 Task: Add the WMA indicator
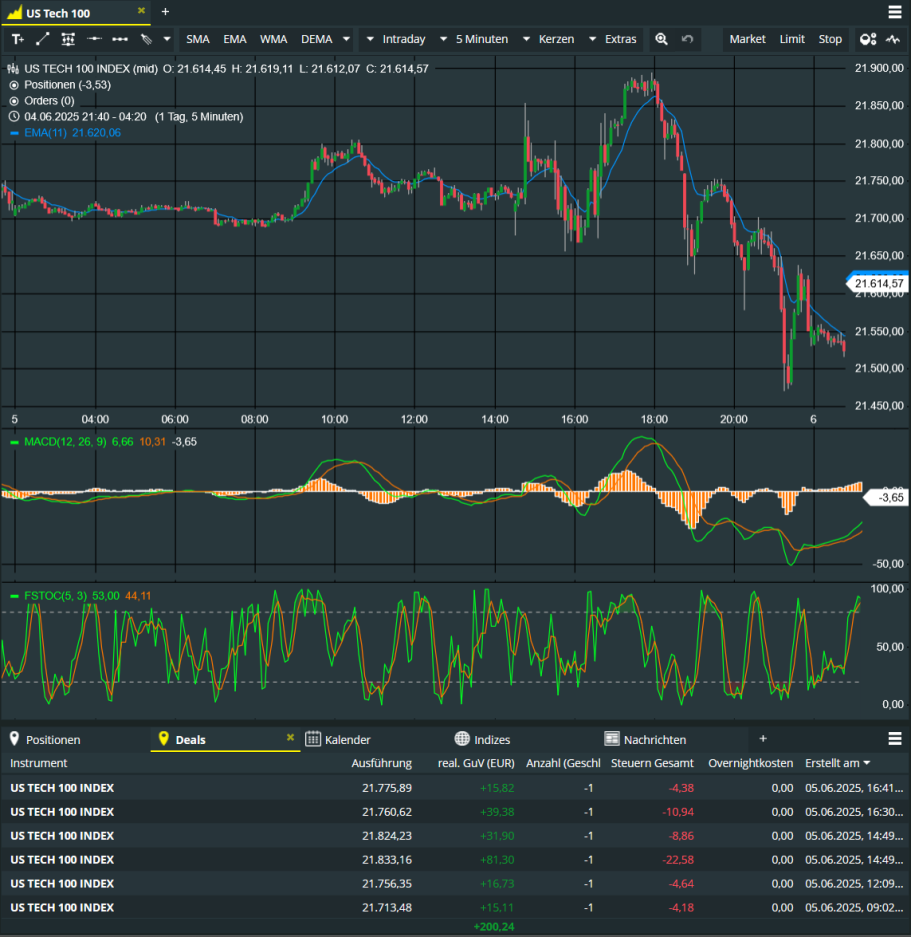273,39
